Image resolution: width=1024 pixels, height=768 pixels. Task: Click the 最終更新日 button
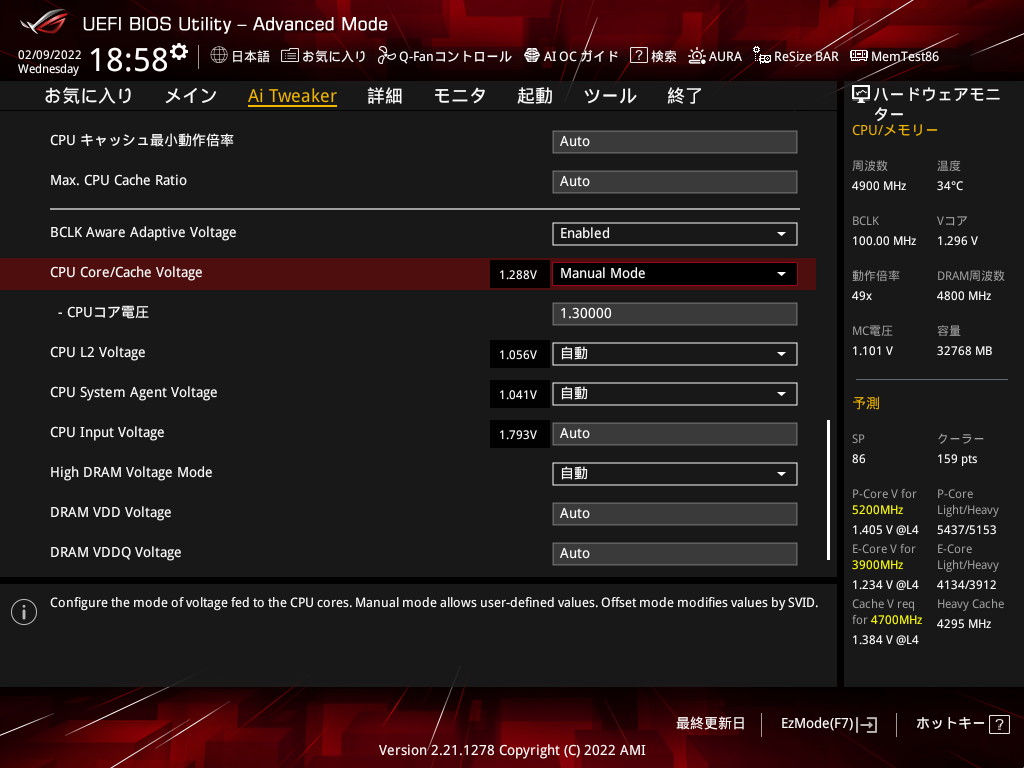pos(710,724)
